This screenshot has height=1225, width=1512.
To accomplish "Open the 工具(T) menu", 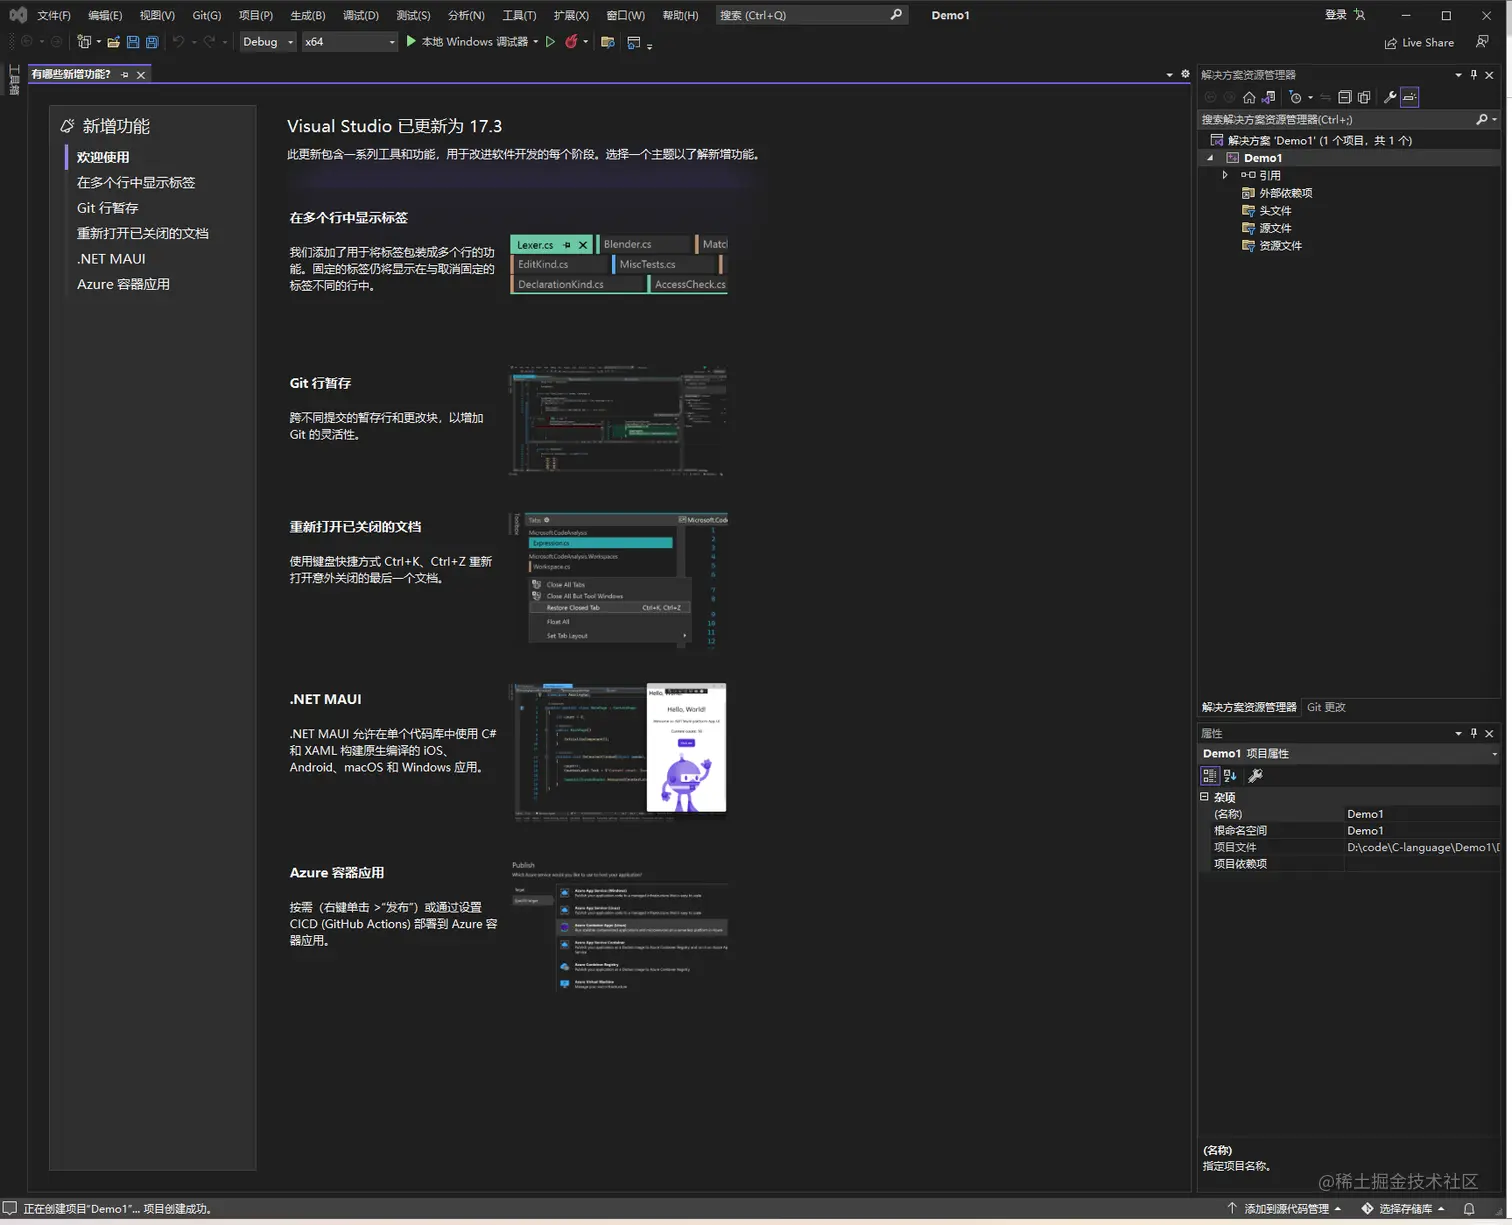I will (519, 15).
